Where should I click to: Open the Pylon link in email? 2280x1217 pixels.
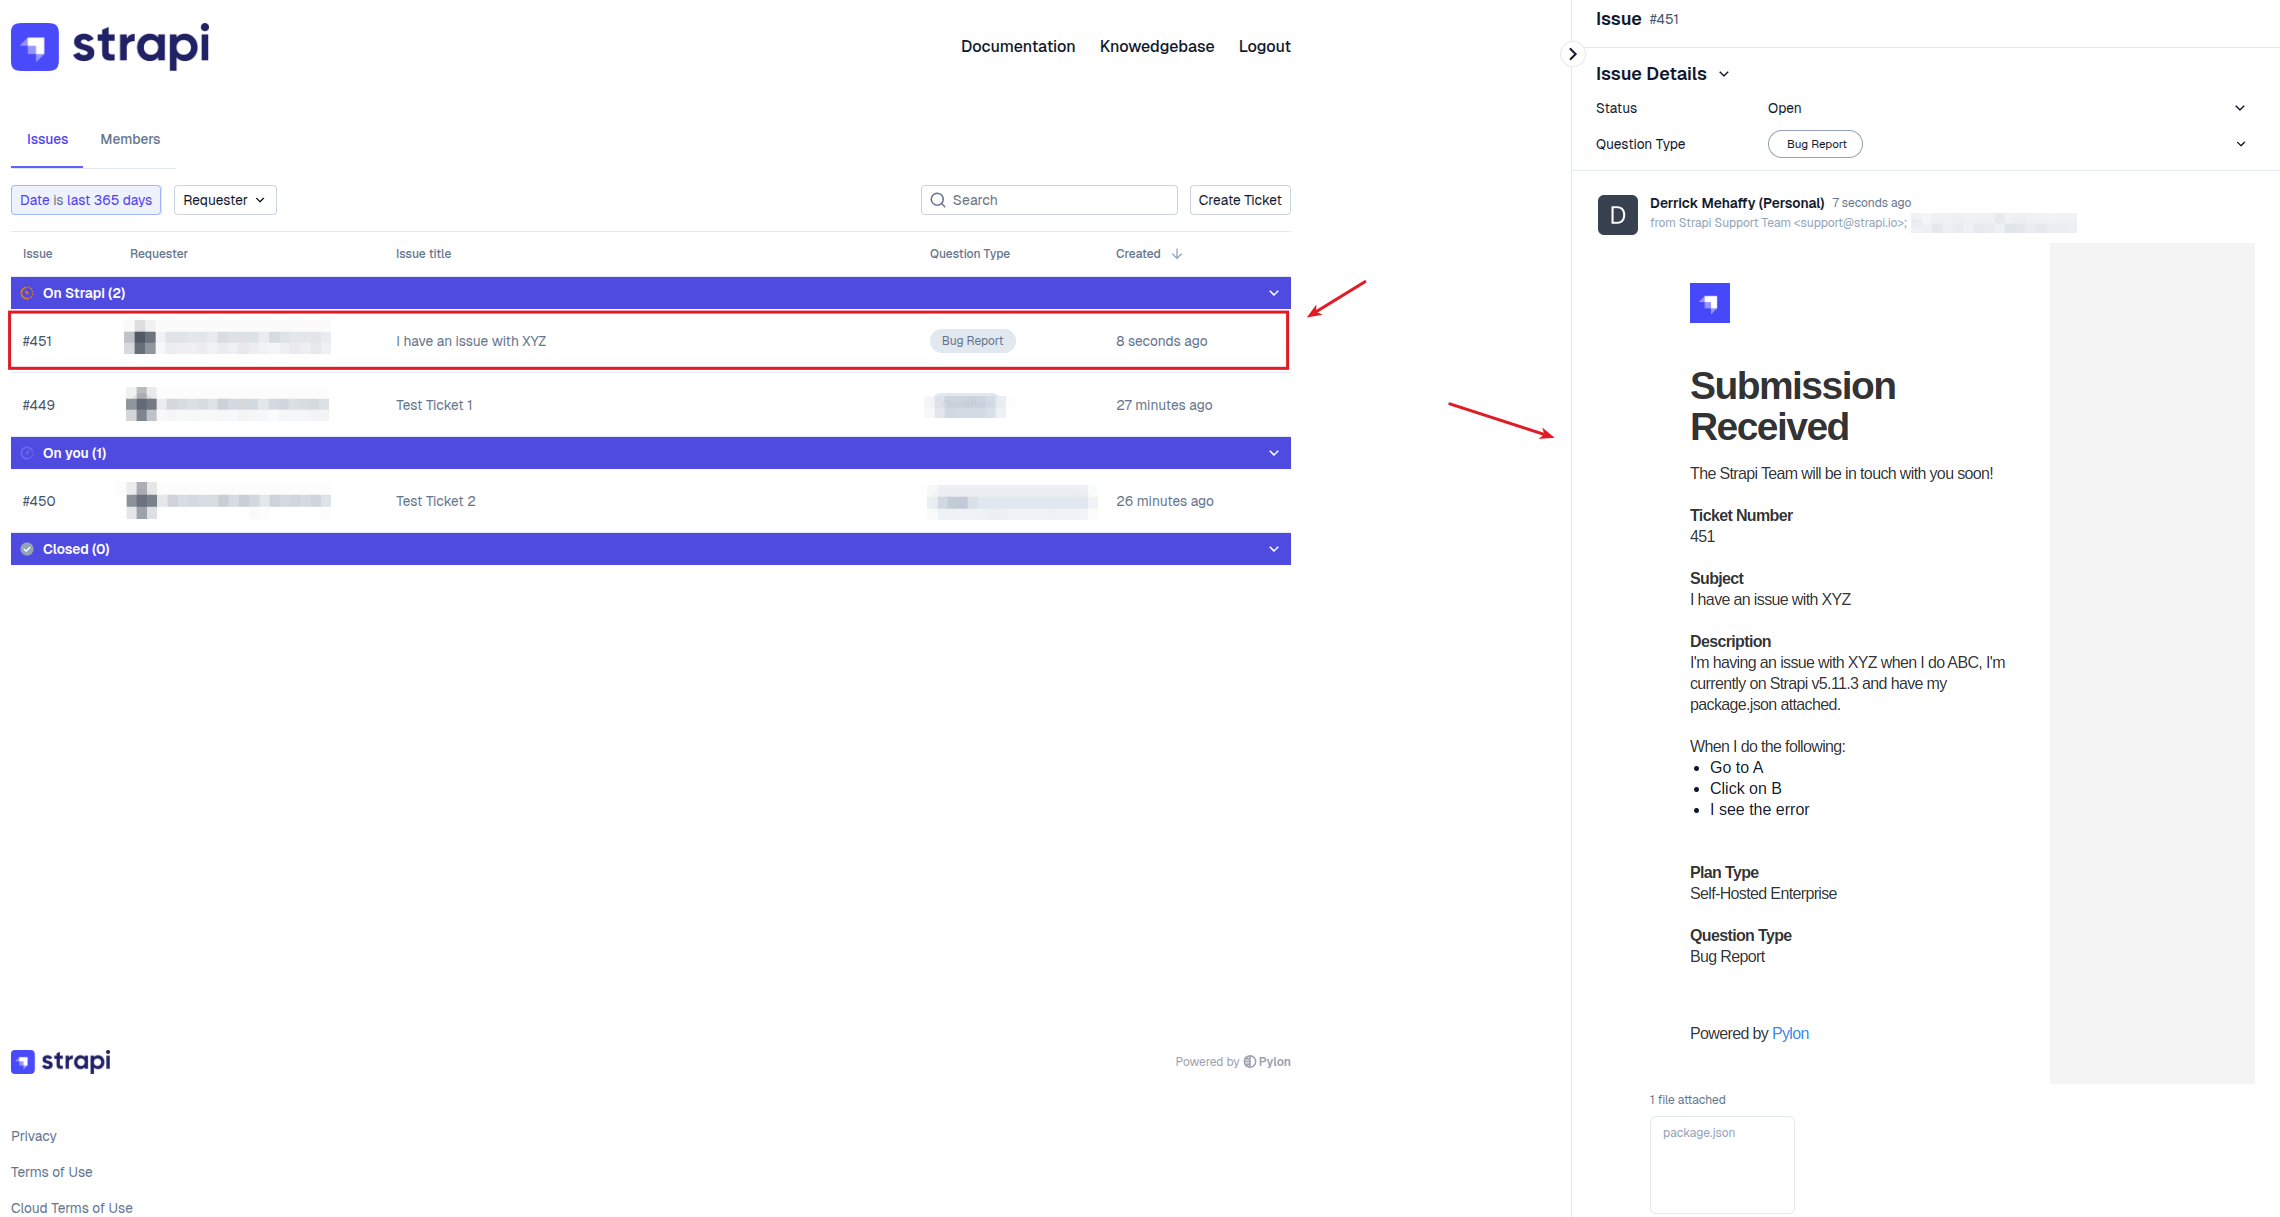(x=1790, y=1033)
